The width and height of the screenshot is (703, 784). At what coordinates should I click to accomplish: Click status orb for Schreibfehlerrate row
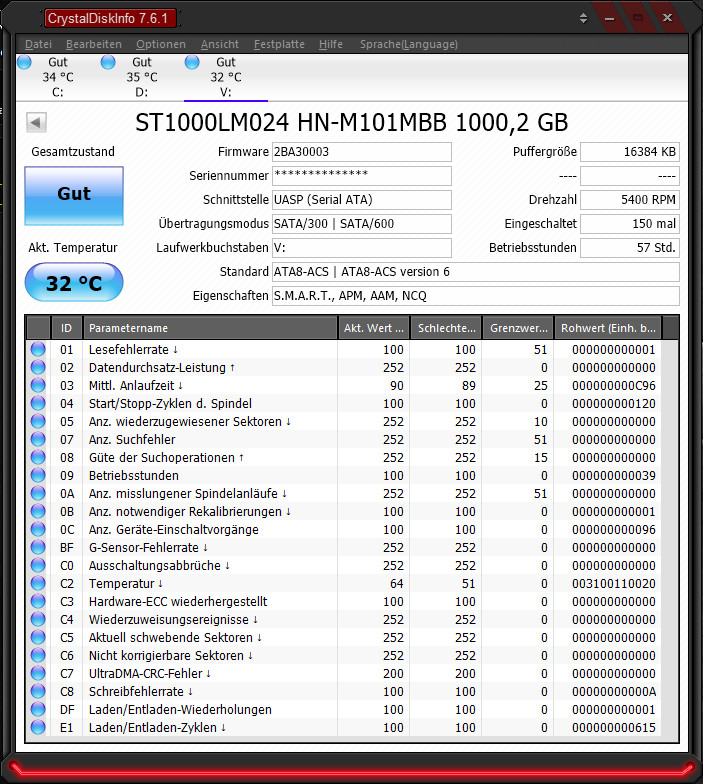click(x=38, y=691)
